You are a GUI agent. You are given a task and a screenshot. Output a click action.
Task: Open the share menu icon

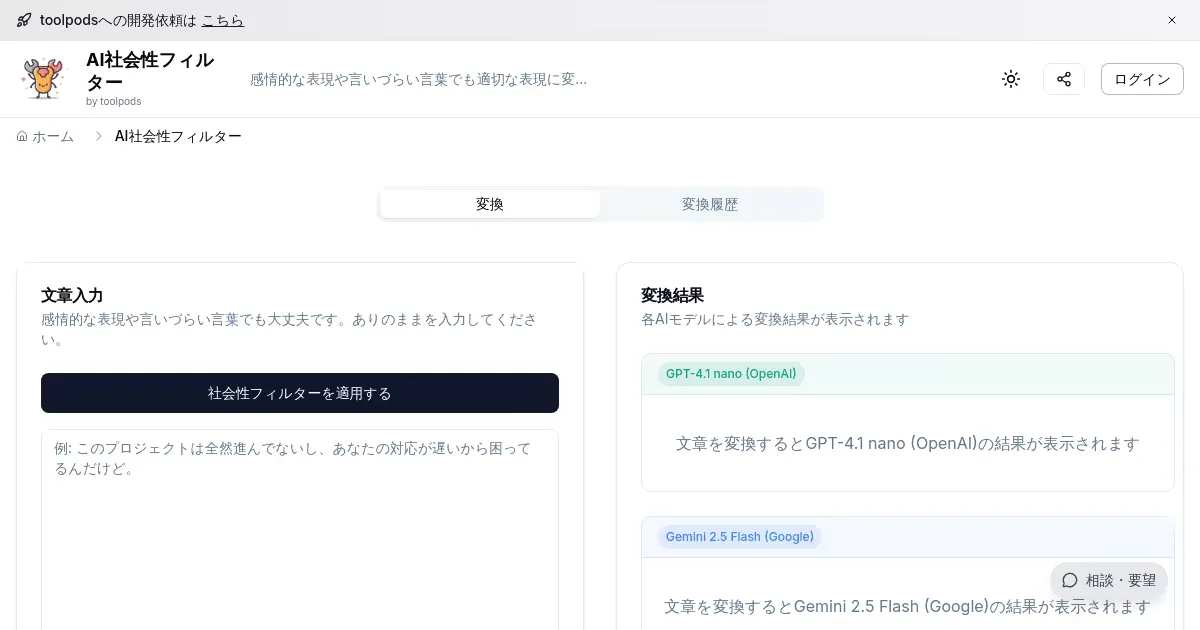pos(1064,79)
